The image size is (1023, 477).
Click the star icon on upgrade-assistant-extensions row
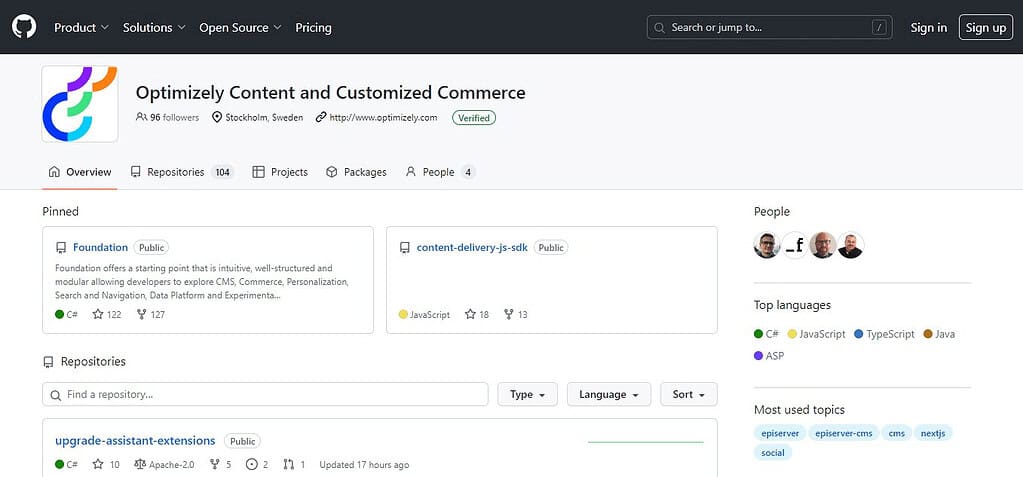coord(98,465)
